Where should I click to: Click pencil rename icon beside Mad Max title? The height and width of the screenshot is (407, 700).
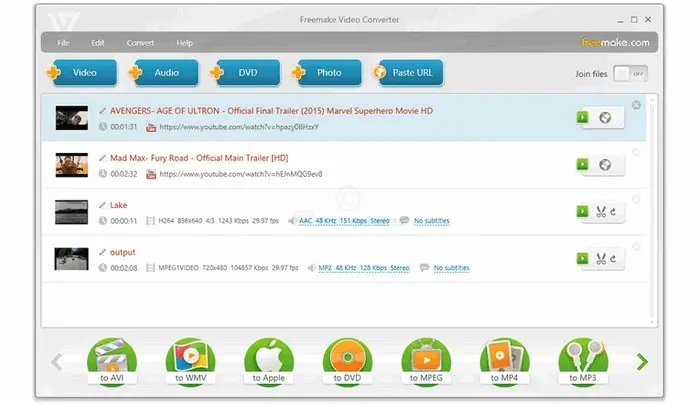pos(102,158)
